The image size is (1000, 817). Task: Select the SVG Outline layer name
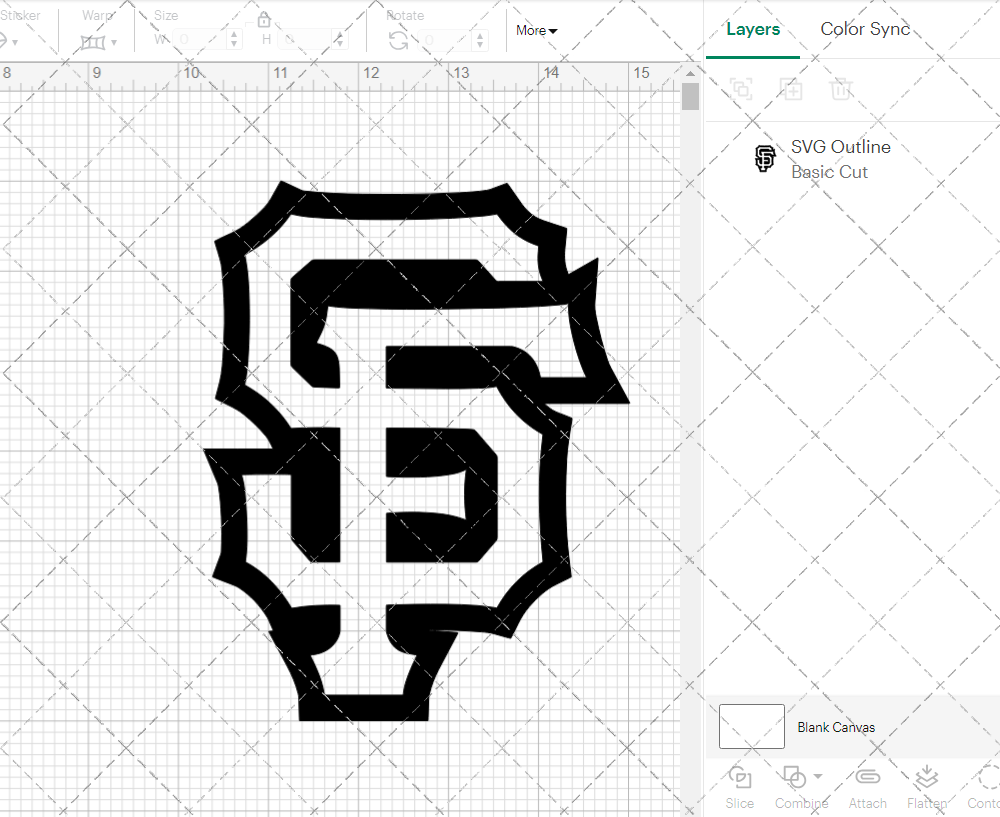(x=841, y=147)
